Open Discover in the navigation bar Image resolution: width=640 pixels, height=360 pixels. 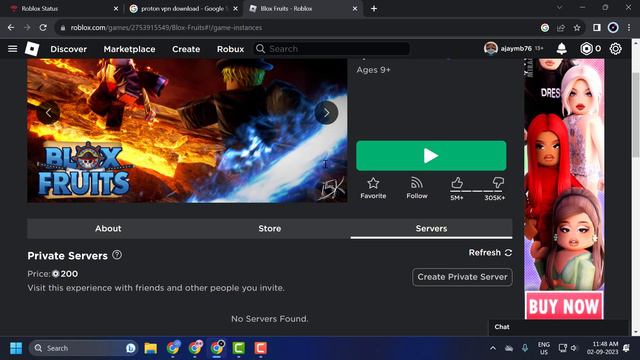click(69, 49)
